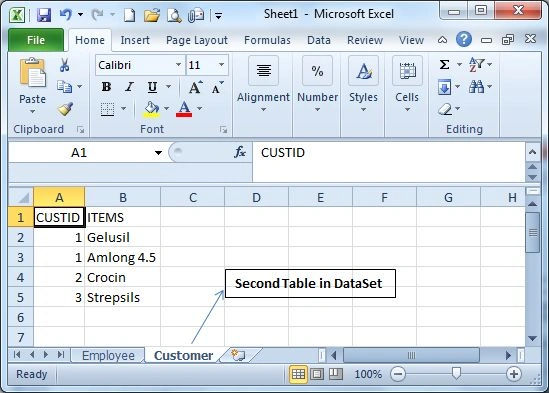Toggle Underline formatting
Image resolution: width=549 pixels, height=393 pixels.
coord(152,87)
